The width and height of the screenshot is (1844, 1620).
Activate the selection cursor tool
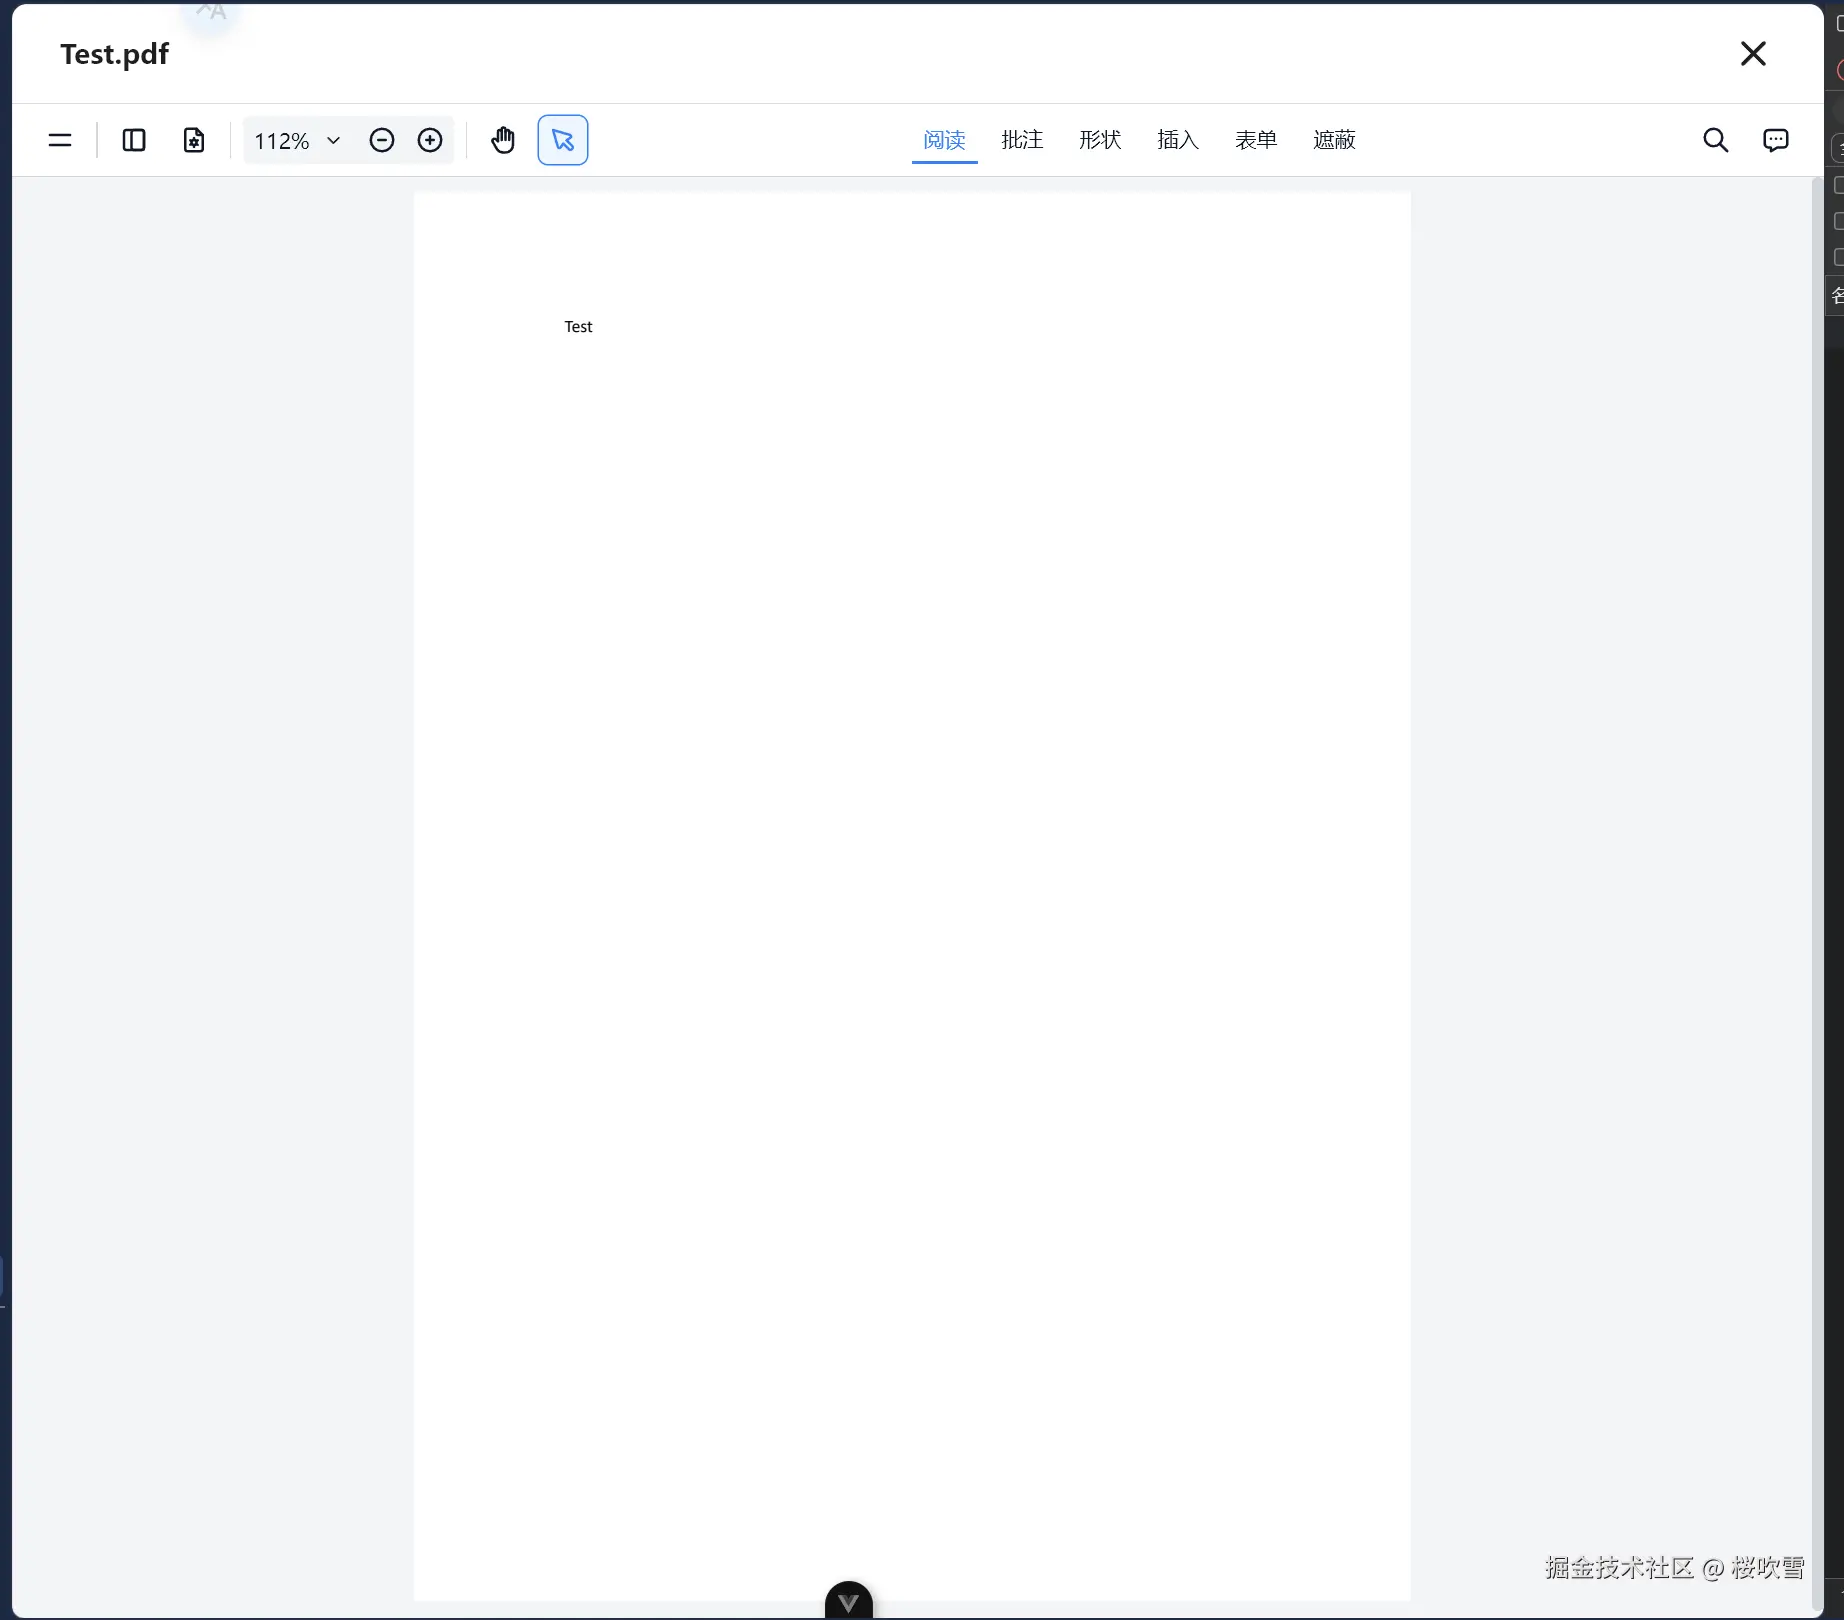[562, 140]
